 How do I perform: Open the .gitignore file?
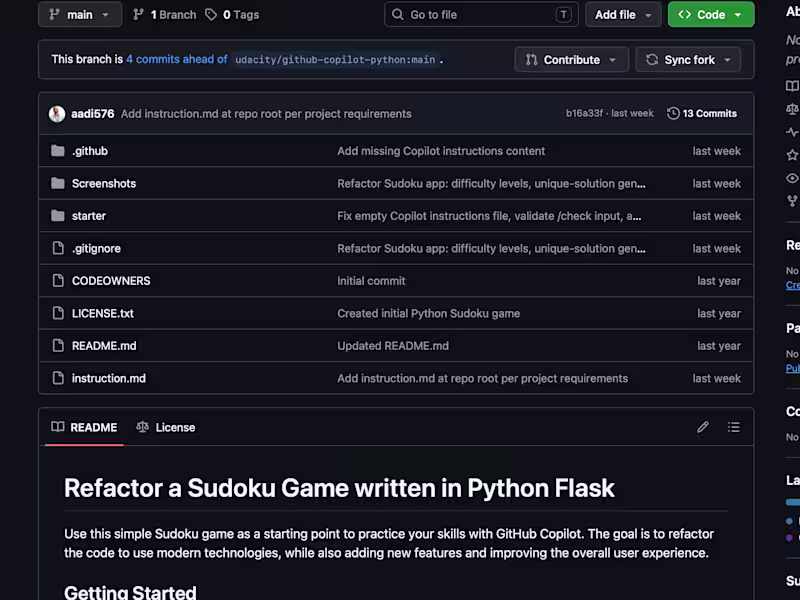[x=96, y=248]
